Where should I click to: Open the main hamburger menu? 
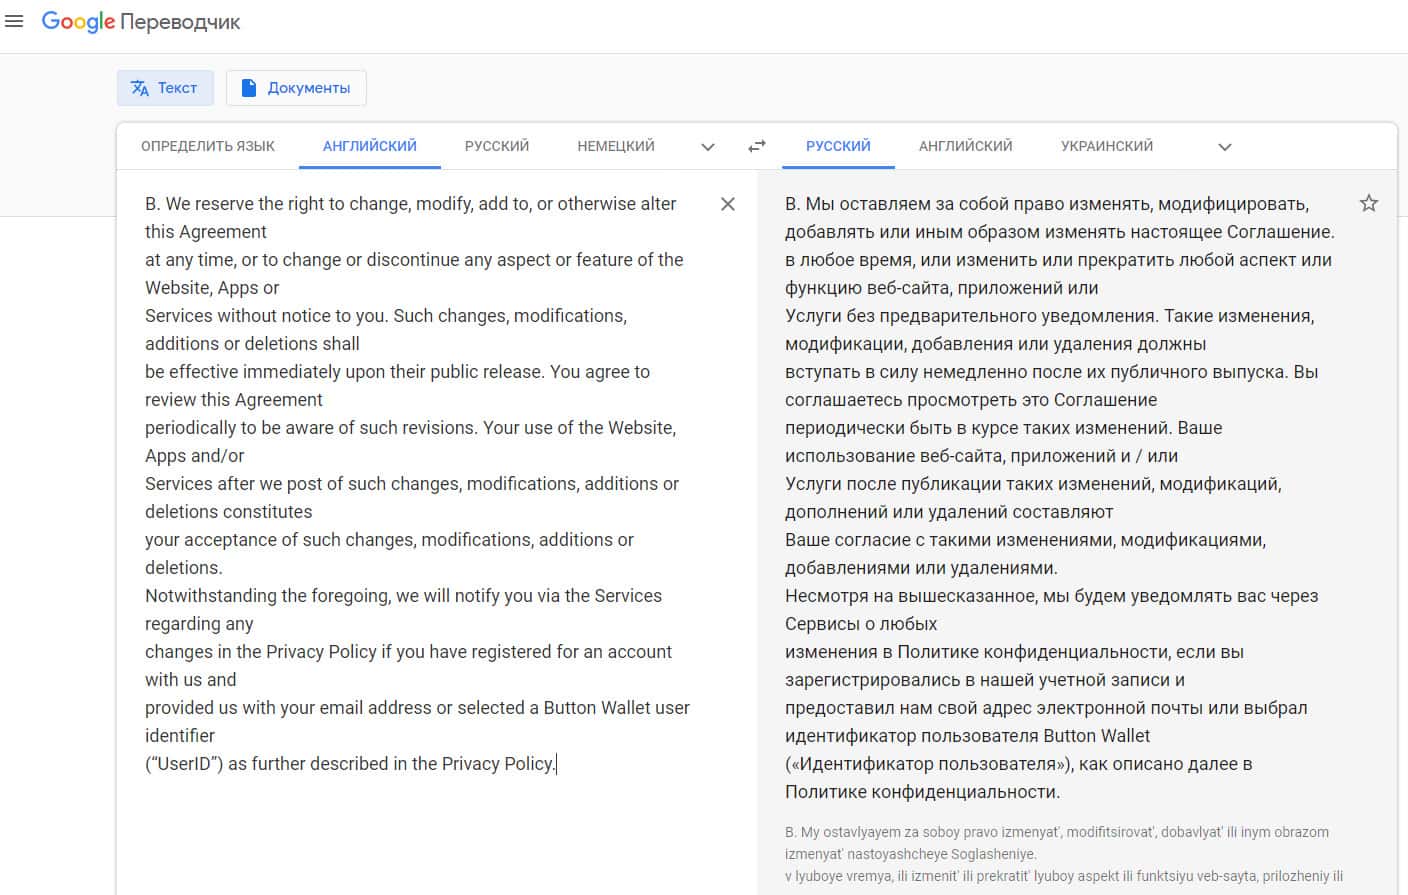pos(14,21)
